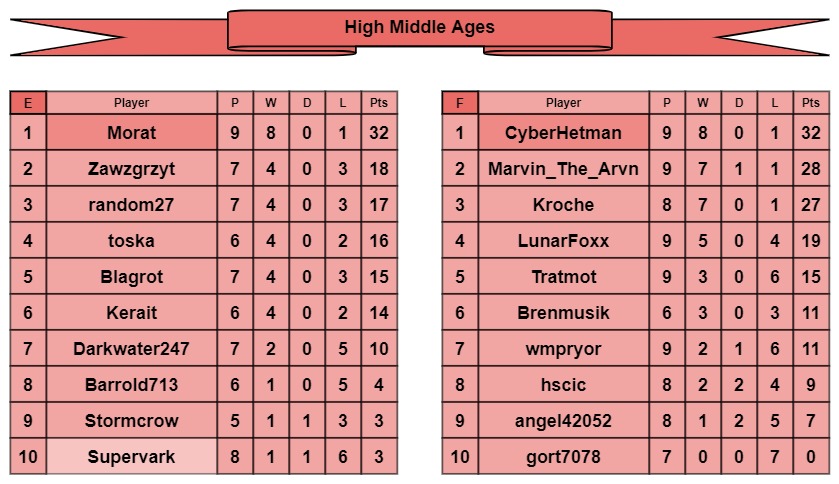
Task: Select the gort7078 player cell
Action: (x=563, y=457)
